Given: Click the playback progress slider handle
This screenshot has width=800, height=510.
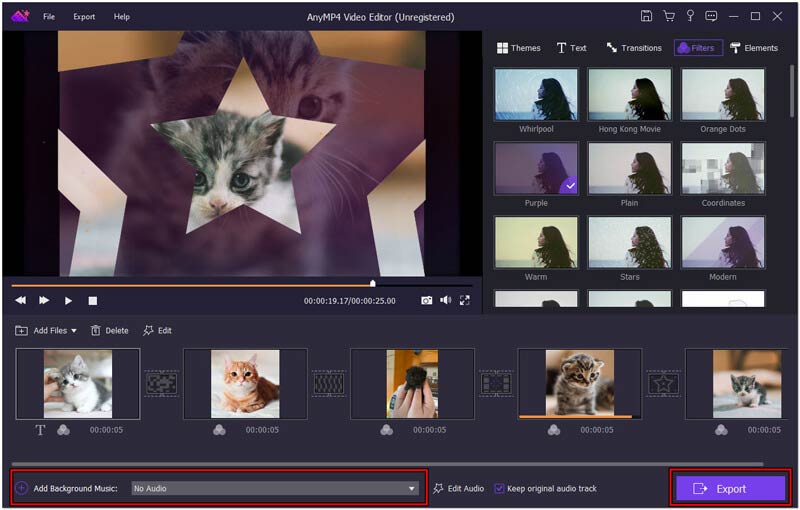Looking at the screenshot, I should click(373, 284).
